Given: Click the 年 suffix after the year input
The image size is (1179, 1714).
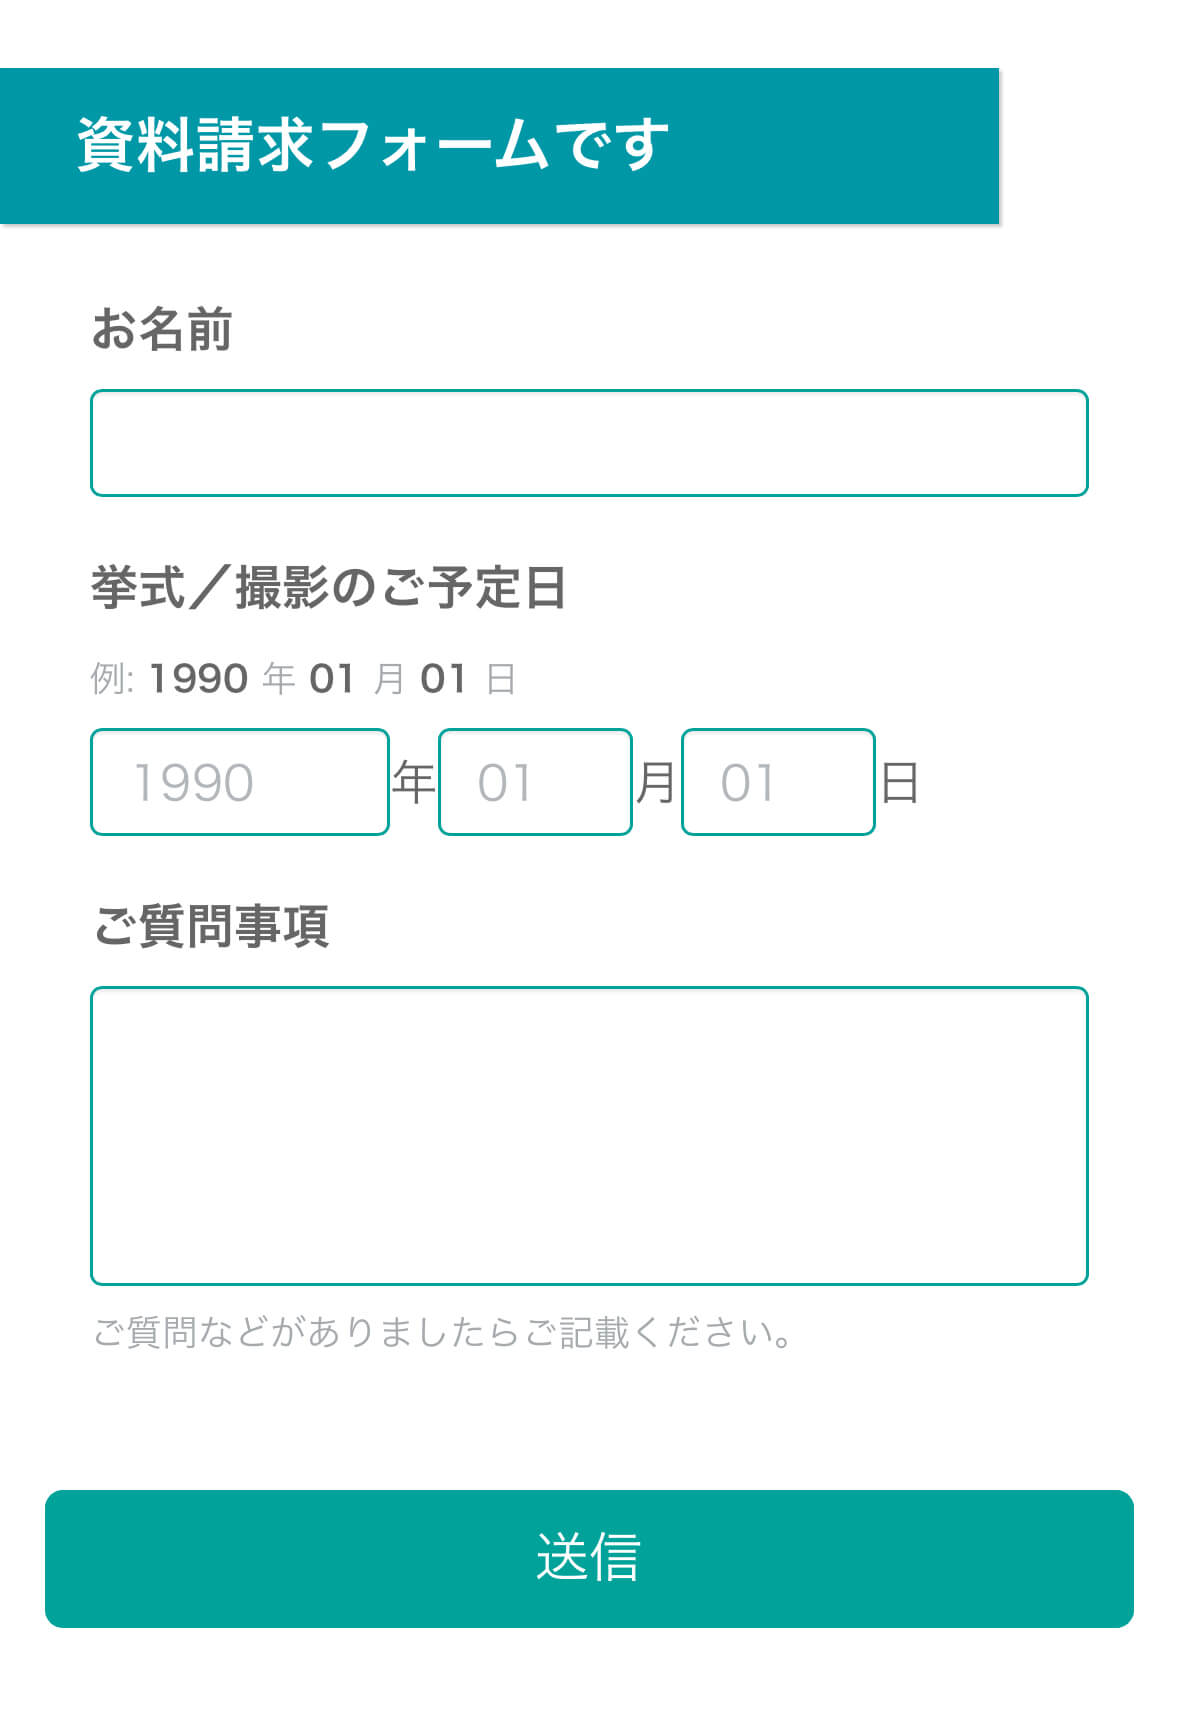Looking at the screenshot, I should point(413,782).
